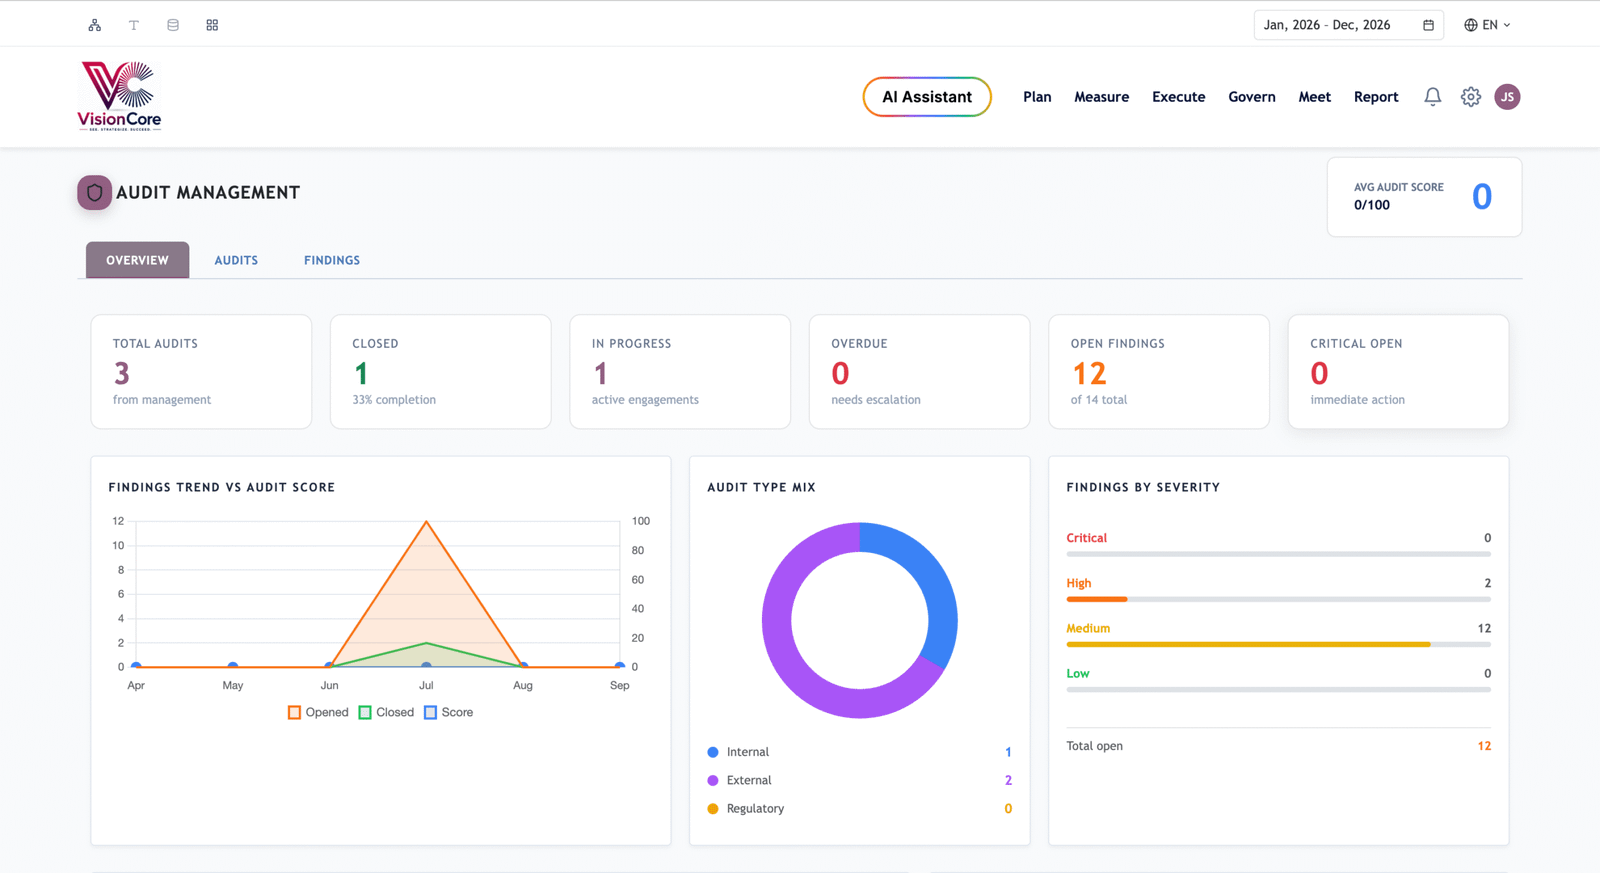Image resolution: width=1600 pixels, height=873 pixels.
Task: Open the Jan, 2026 - Dec, 2026 date range field
Action: tap(1349, 25)
